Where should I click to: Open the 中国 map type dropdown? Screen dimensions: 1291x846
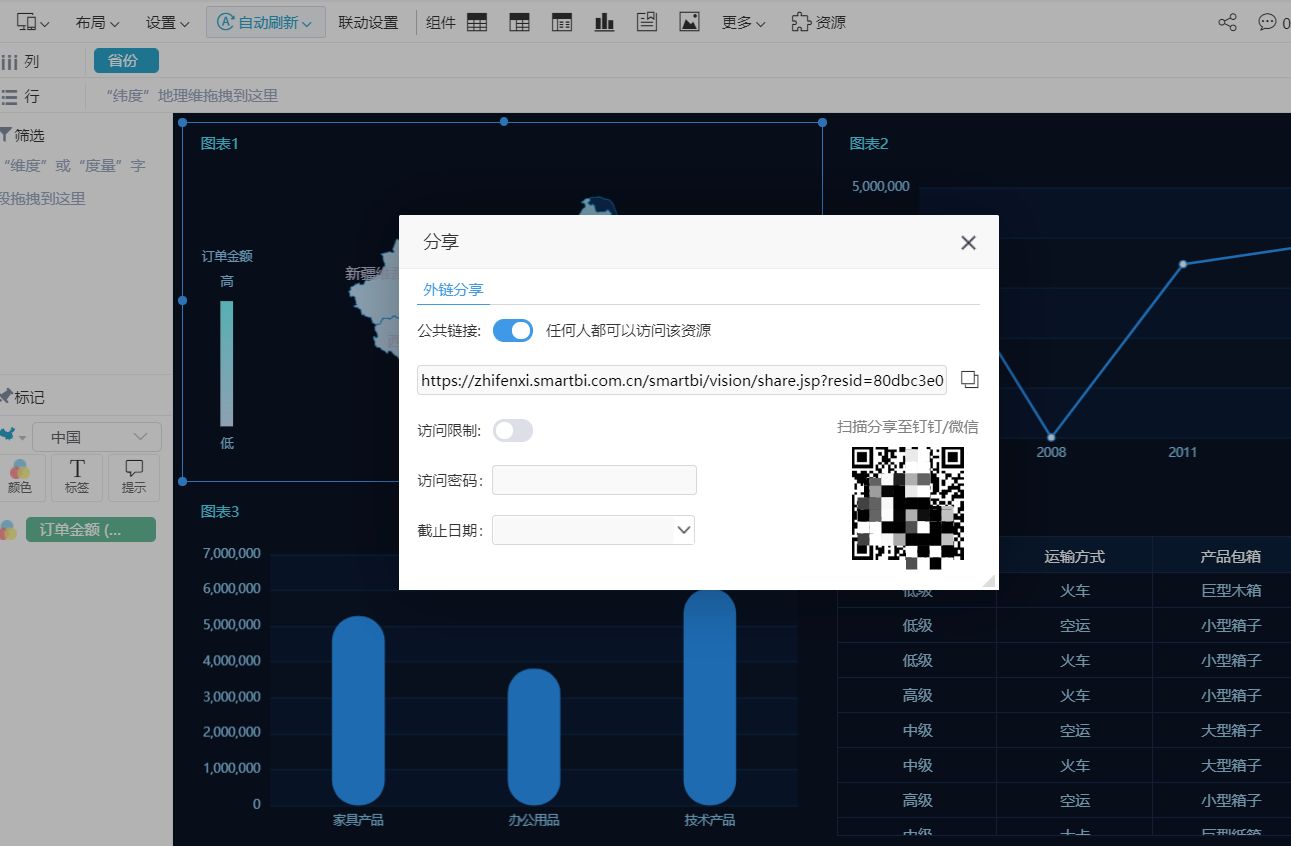(96, 437)
